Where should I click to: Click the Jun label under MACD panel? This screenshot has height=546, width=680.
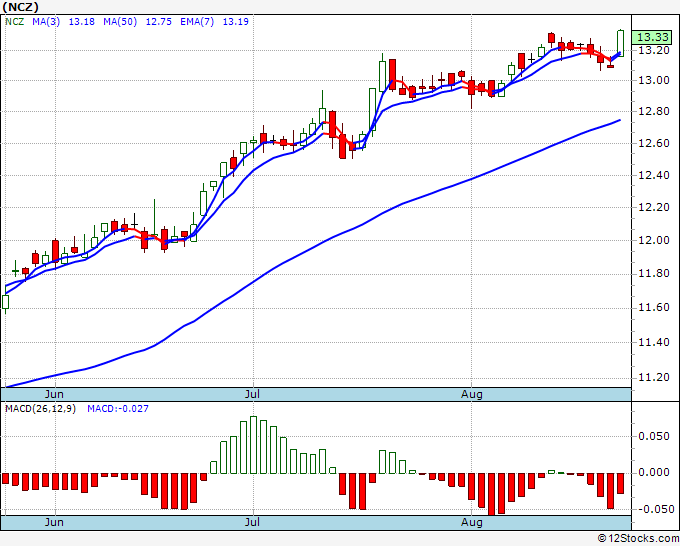(x=54, y=522)
